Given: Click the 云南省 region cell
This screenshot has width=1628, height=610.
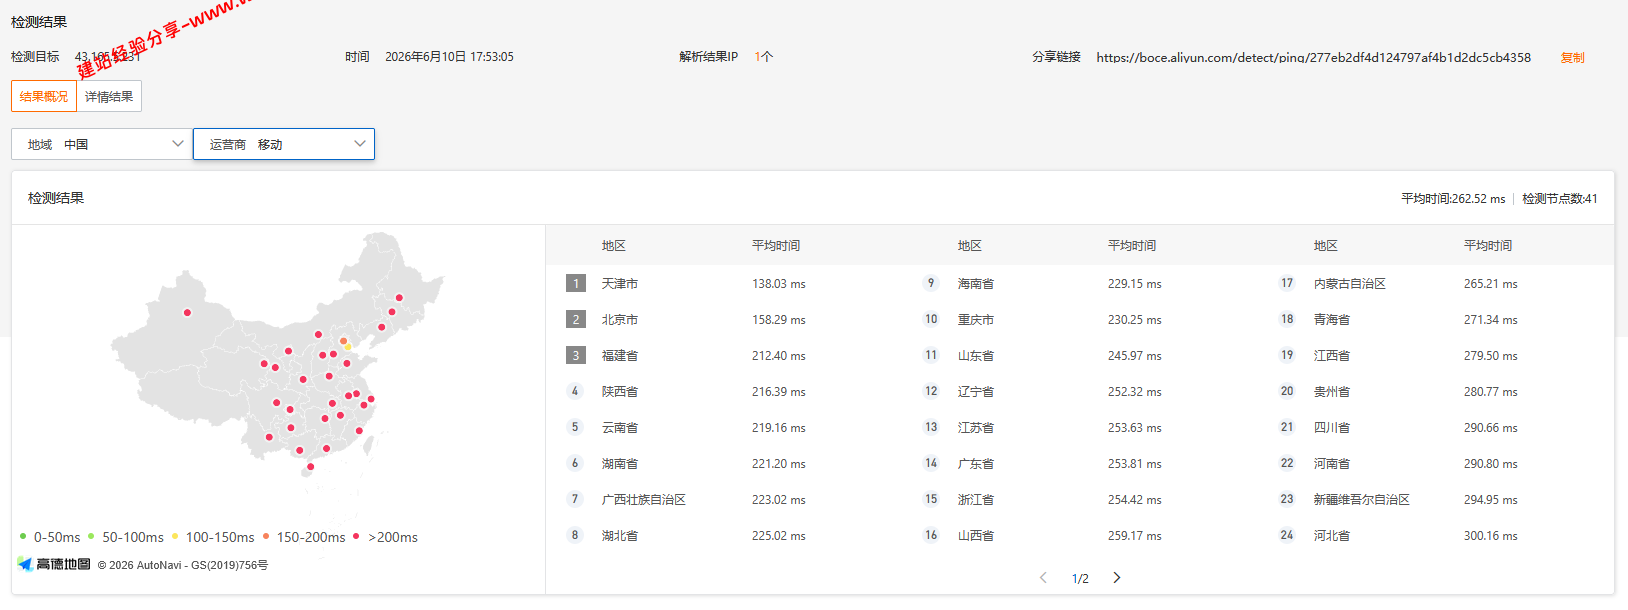Looking at the screenshot, I should tap(620, 428).
